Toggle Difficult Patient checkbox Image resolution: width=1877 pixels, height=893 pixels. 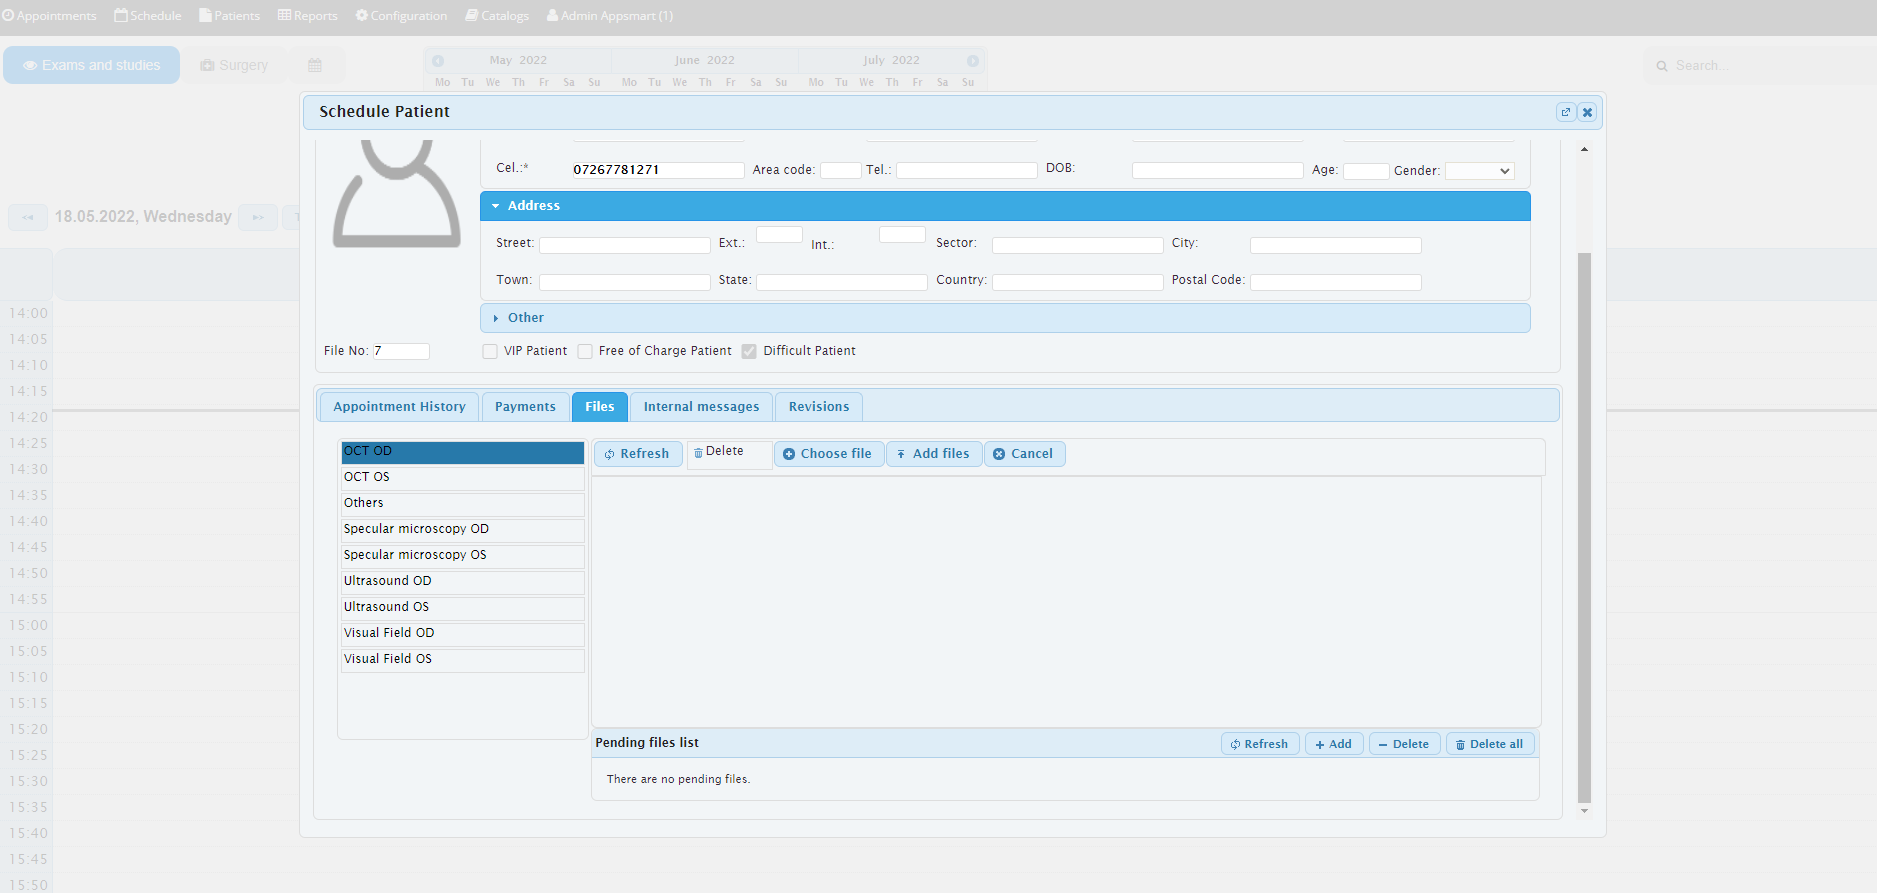(749, 351)
